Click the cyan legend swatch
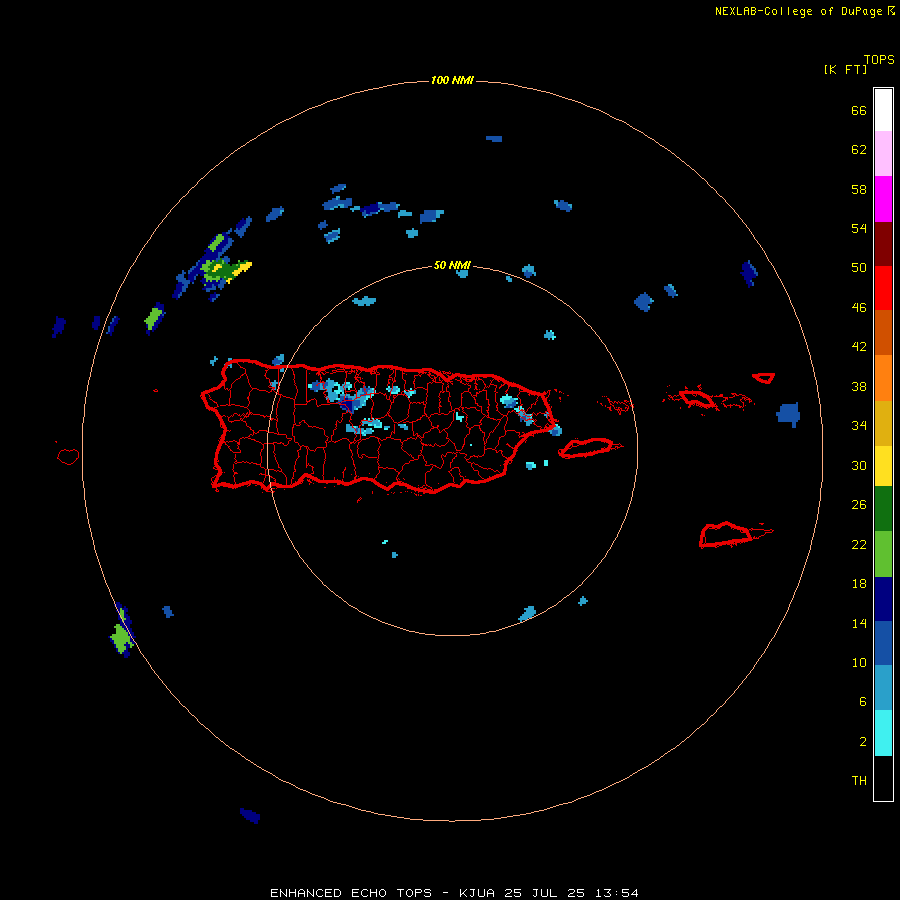Screen dimensions: 900x900 (883, 733)
